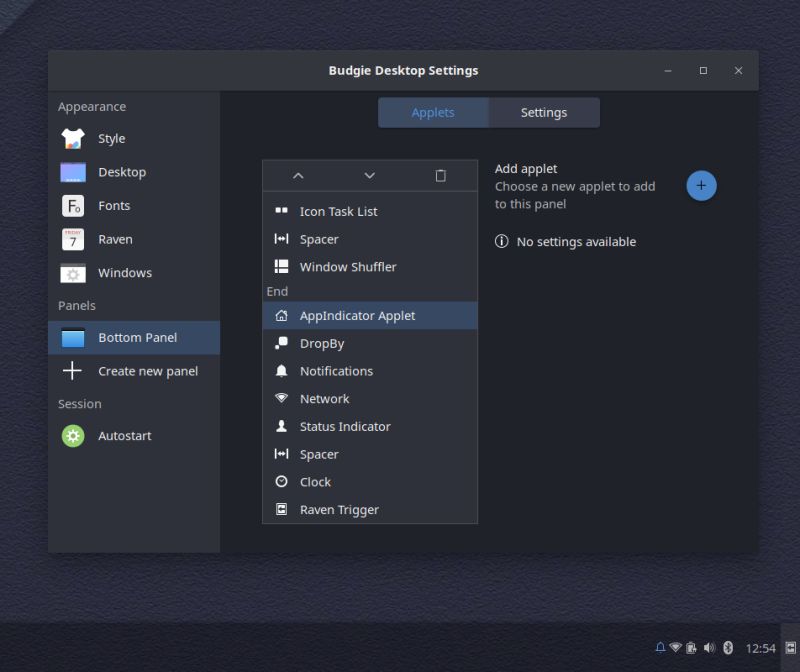Switch to the Settings tab

tap(543, 113)
